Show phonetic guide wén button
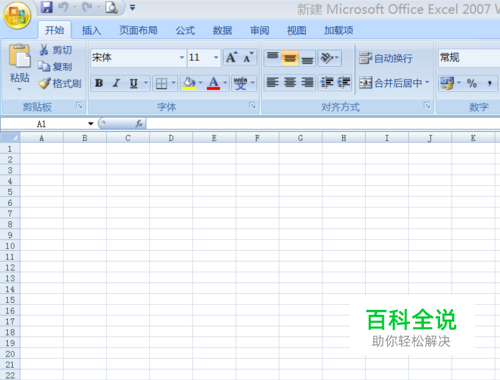The height and width of the screenshot is (380, 500). 240,83
